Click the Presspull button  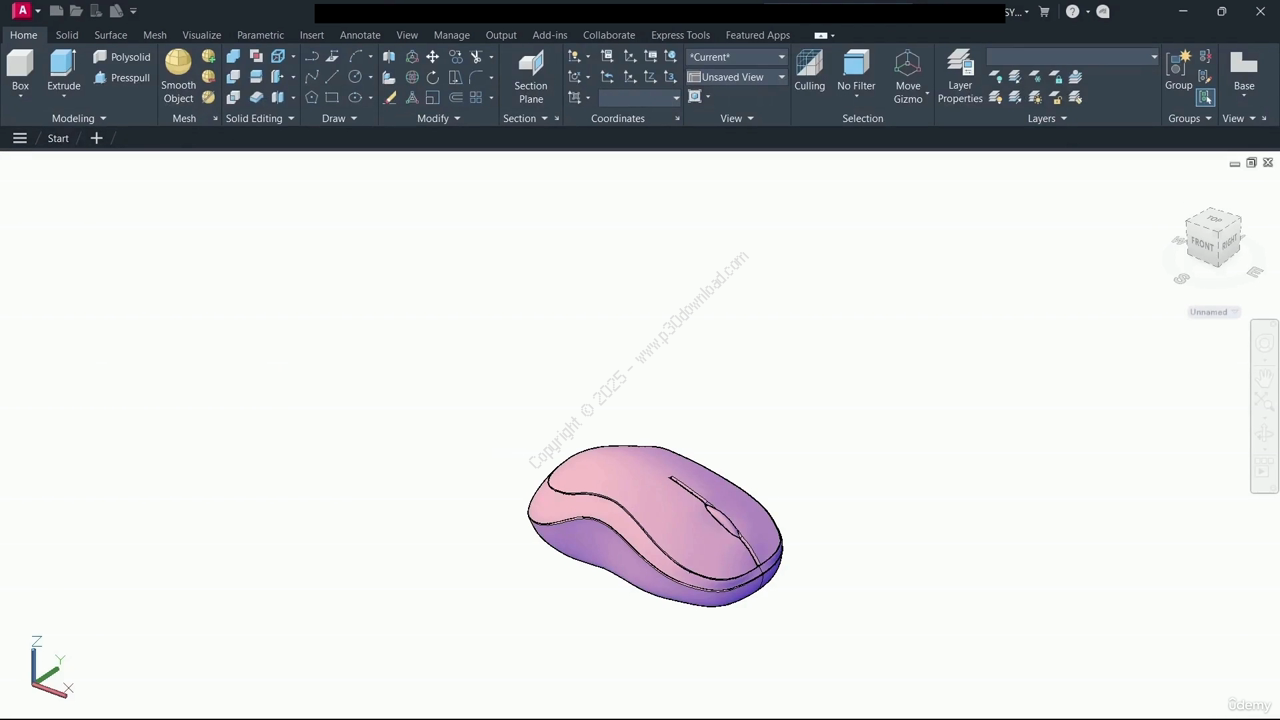[122, 77]
